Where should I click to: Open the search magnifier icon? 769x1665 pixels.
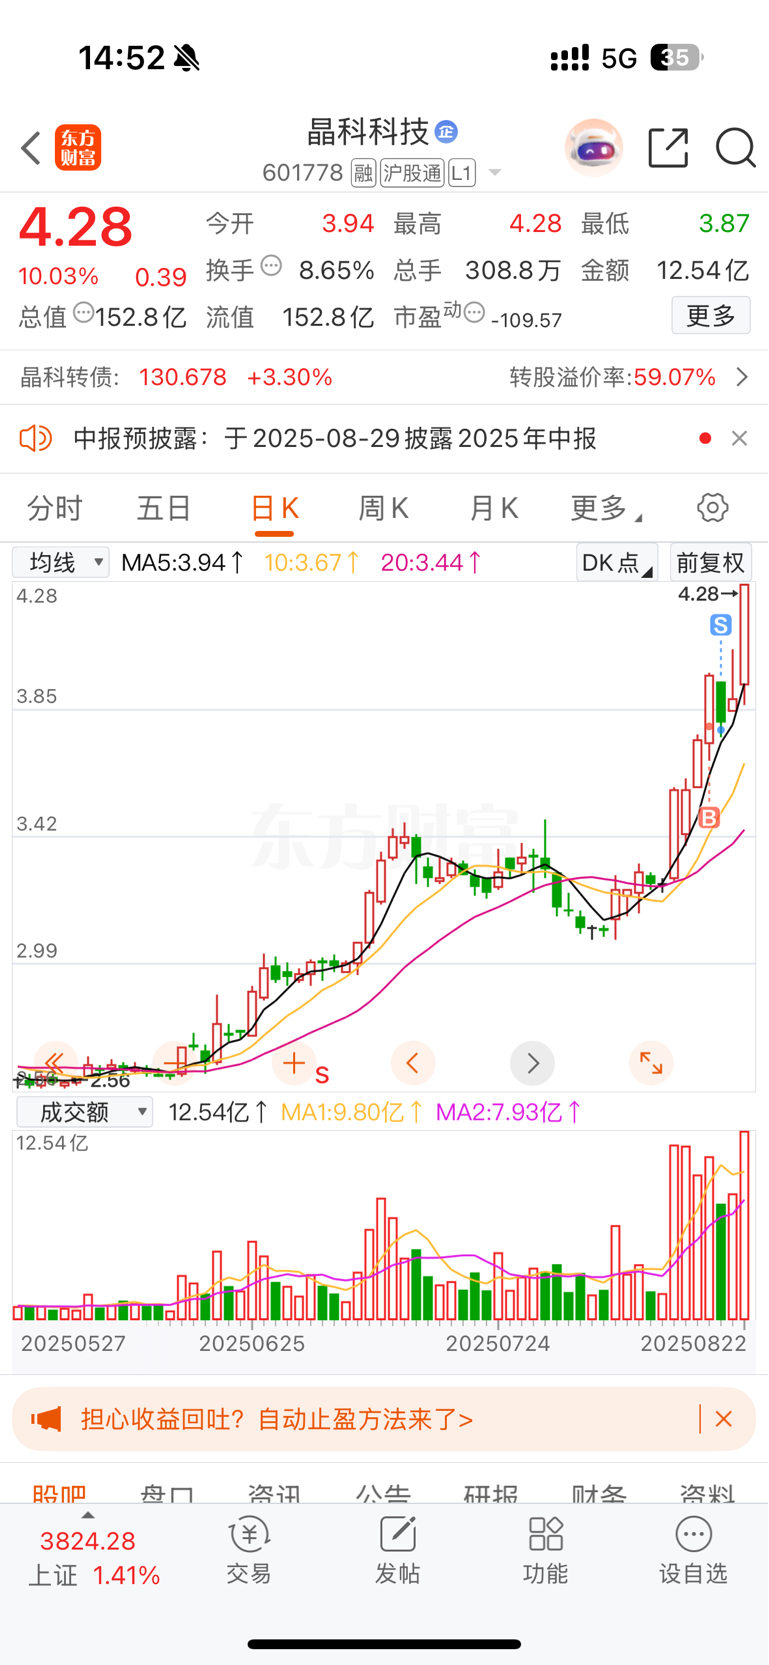pyautogui.click(x=735, y=148)
